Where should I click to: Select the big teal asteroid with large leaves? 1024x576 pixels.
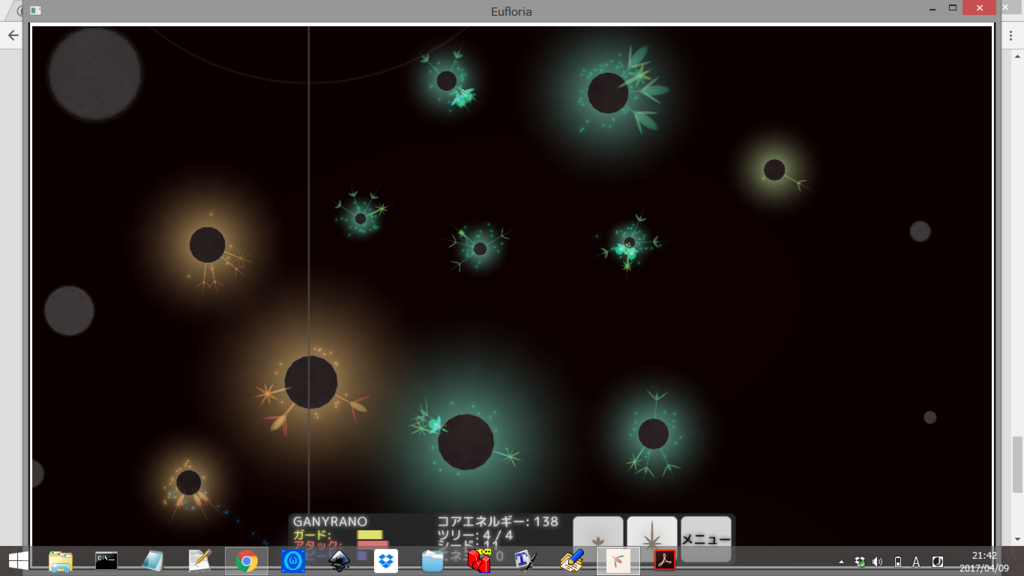coord(608,93)
